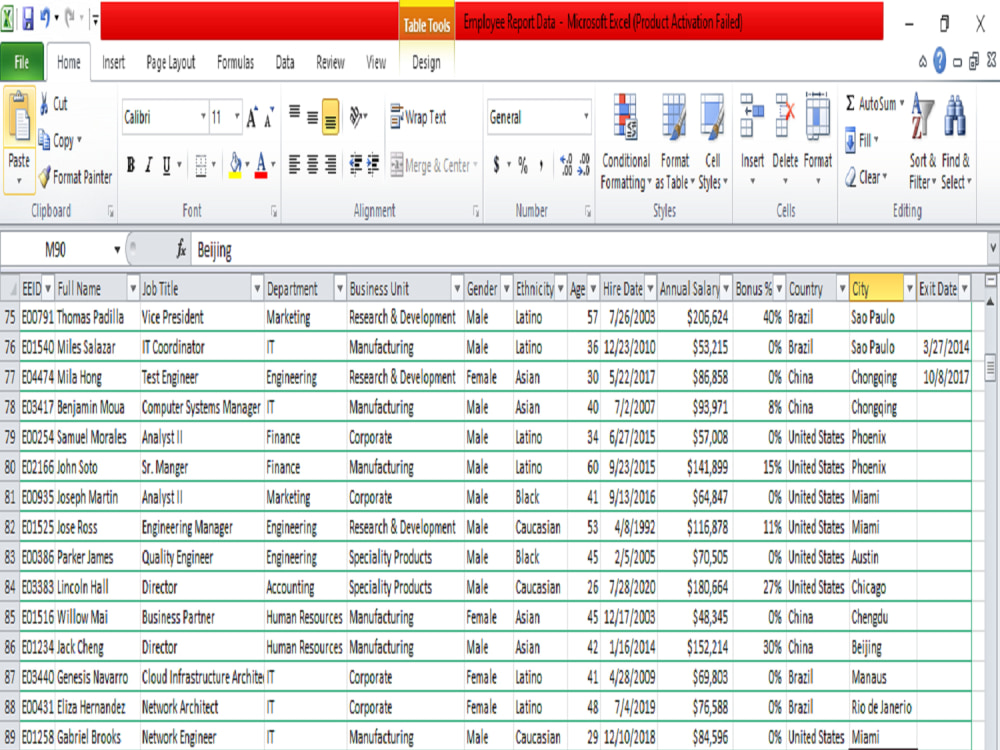Click the Save icon in quick access toolbar
Screen dimensions: 1000x750
tap(27, 19)
